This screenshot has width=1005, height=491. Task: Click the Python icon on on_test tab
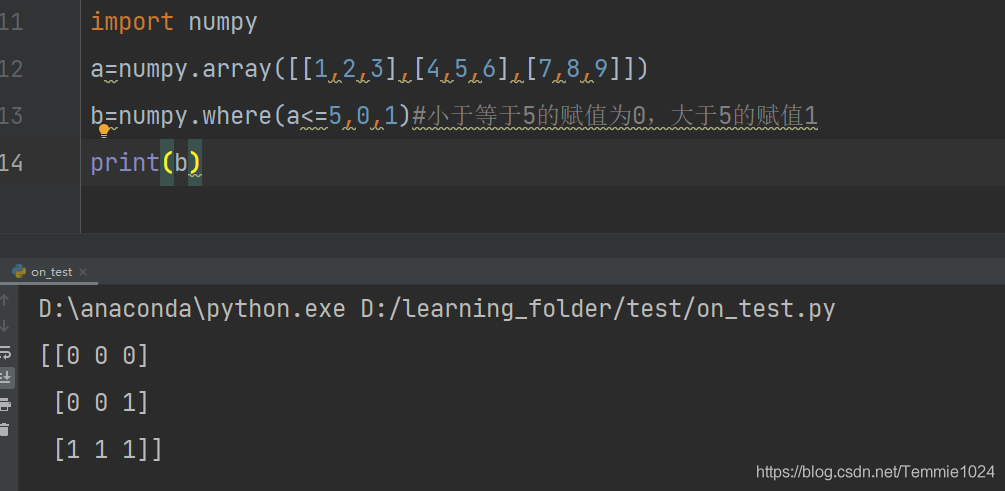coord(19,272)
